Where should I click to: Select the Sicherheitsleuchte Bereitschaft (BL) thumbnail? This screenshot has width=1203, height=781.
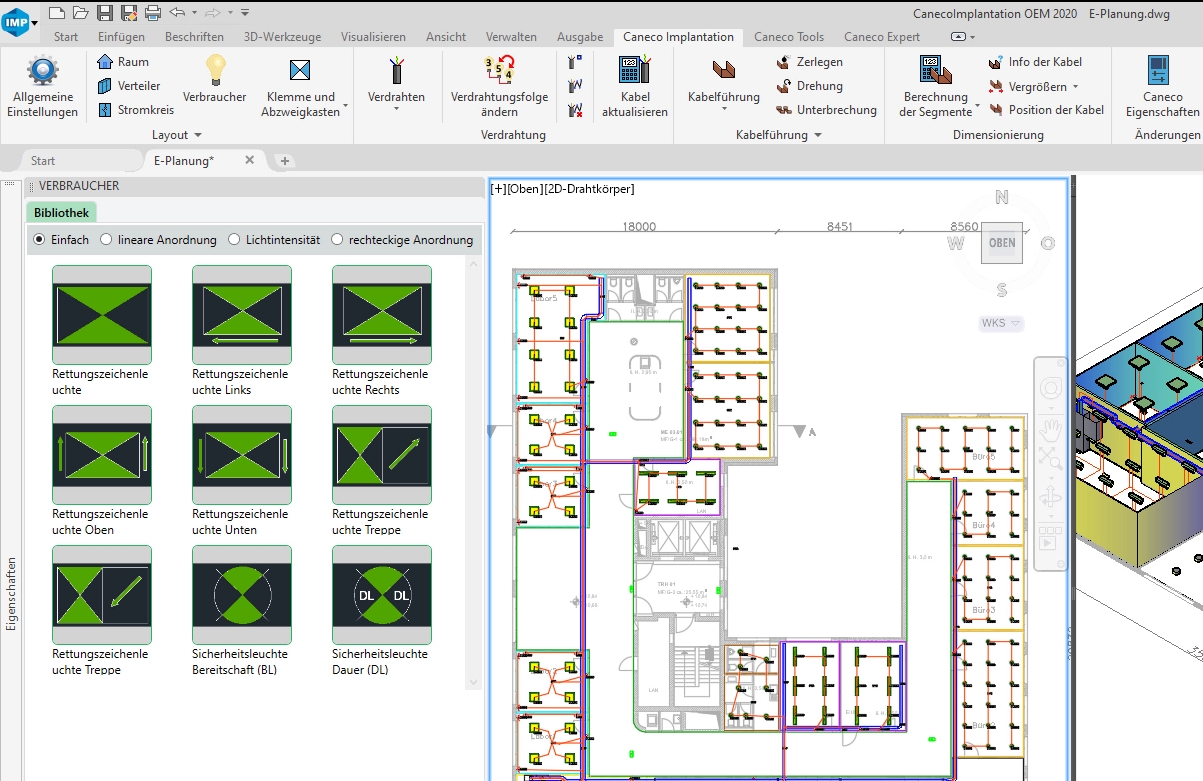coord(242,595)
